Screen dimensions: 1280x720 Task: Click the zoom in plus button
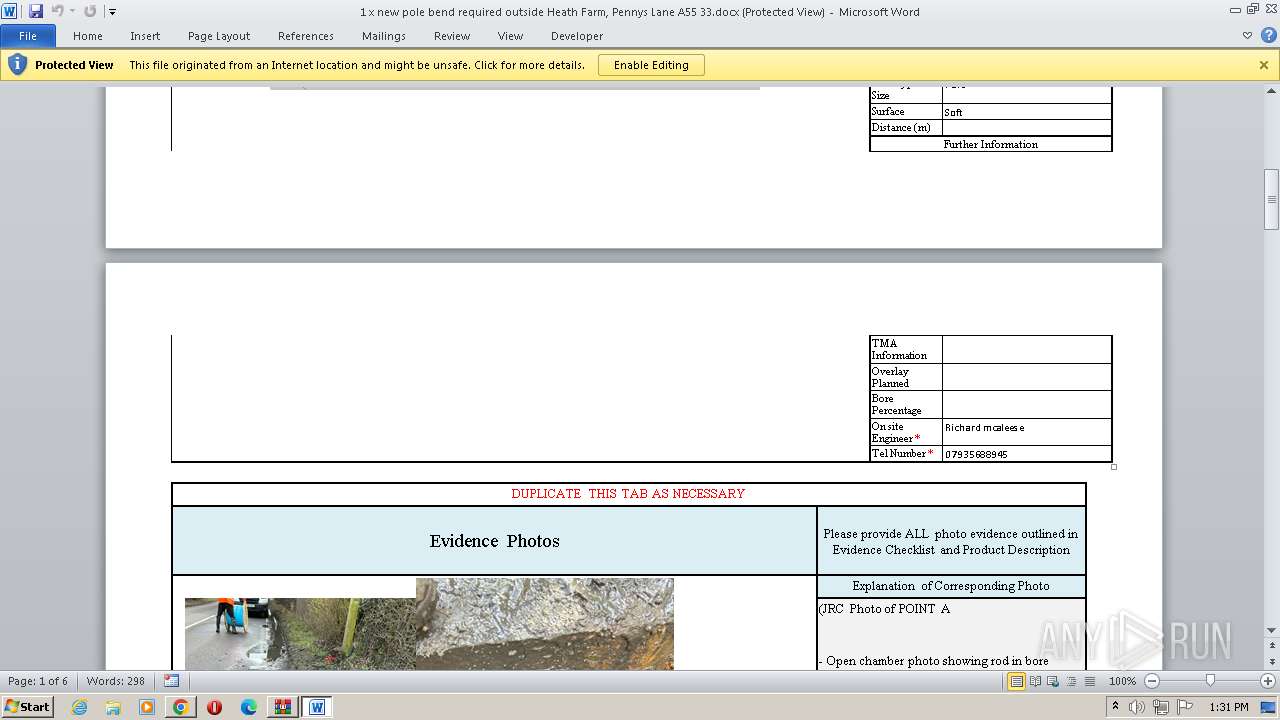(x=1268, y=681)
